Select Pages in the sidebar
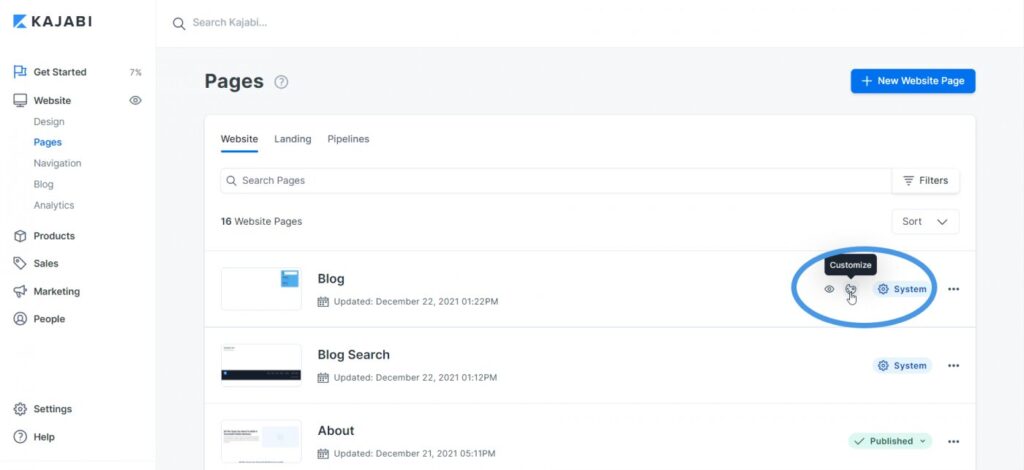The width and height of the screenshot is (1024, 470). (48, 142)
